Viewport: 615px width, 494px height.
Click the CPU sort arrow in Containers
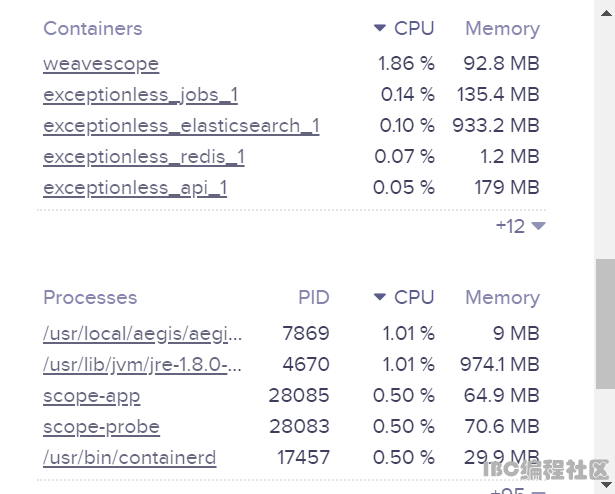pyautogui.click(x=380, y=28)
